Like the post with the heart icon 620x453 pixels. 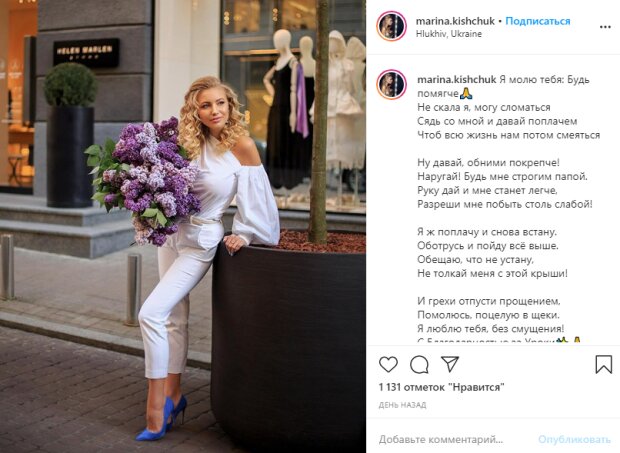(388, 364)
